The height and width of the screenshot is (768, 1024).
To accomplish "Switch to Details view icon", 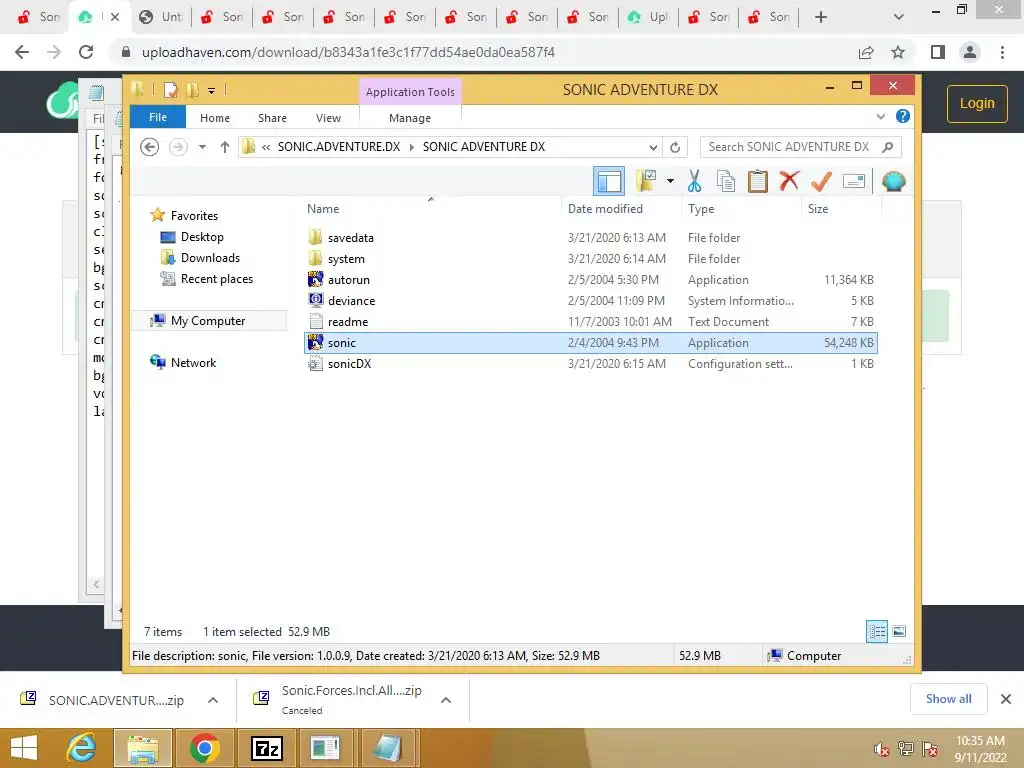I will click(876, 631).
